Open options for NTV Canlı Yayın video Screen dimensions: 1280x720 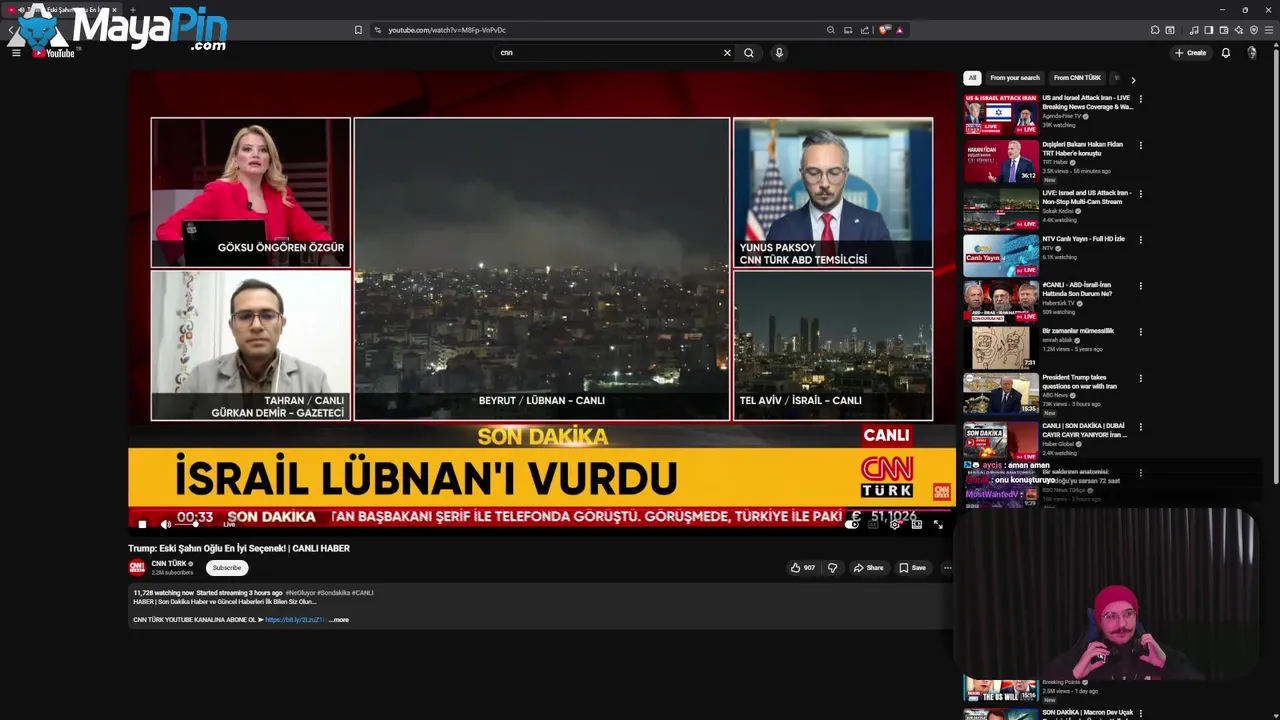tap(1140, 240)
